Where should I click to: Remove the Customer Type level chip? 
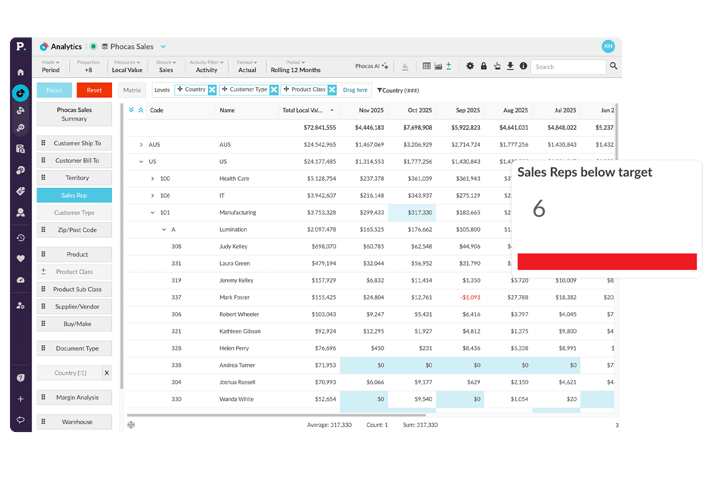pos(274,90)
